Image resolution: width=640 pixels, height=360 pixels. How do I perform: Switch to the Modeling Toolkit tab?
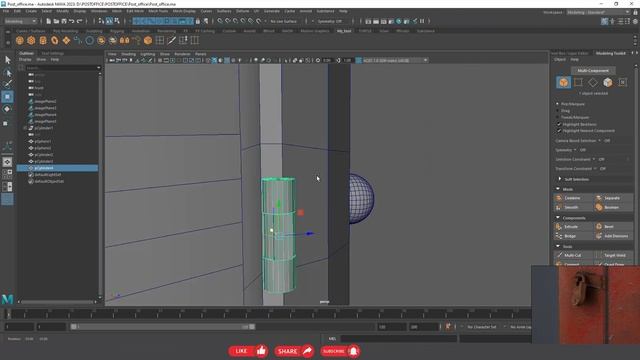click(611, 53)
